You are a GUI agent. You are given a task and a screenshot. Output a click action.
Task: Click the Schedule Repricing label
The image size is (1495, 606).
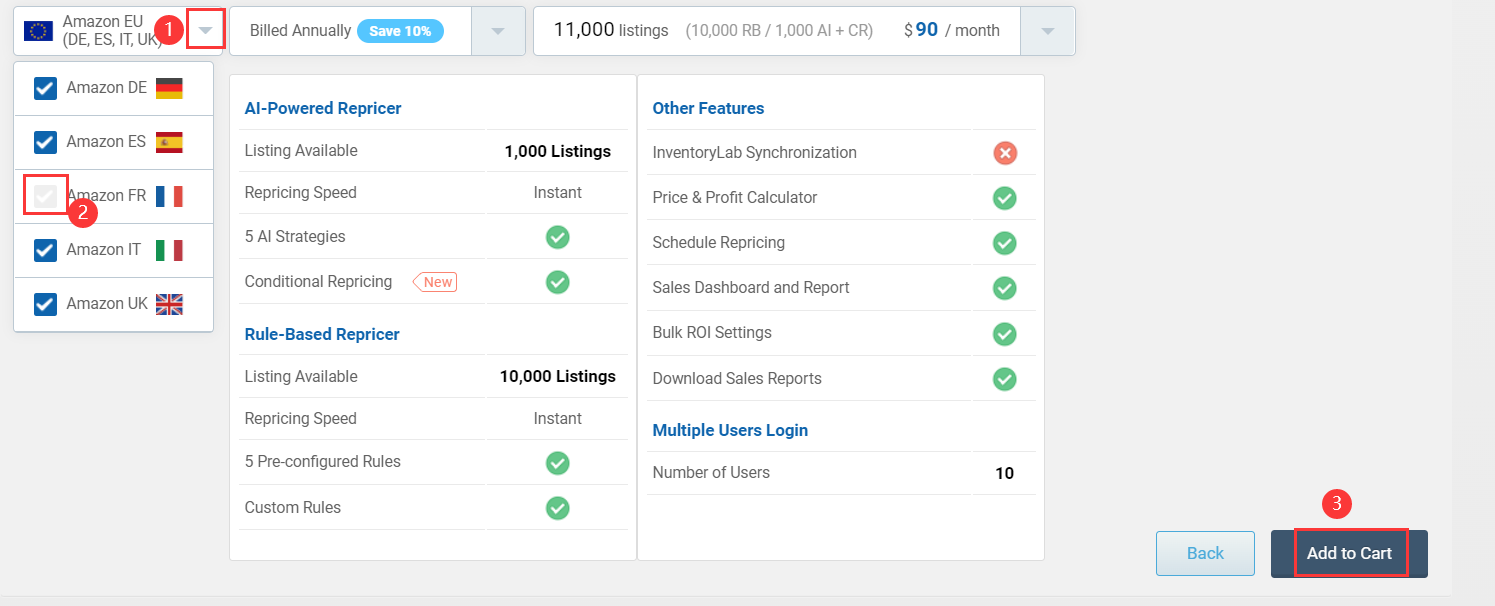click(x=718, y=243)
